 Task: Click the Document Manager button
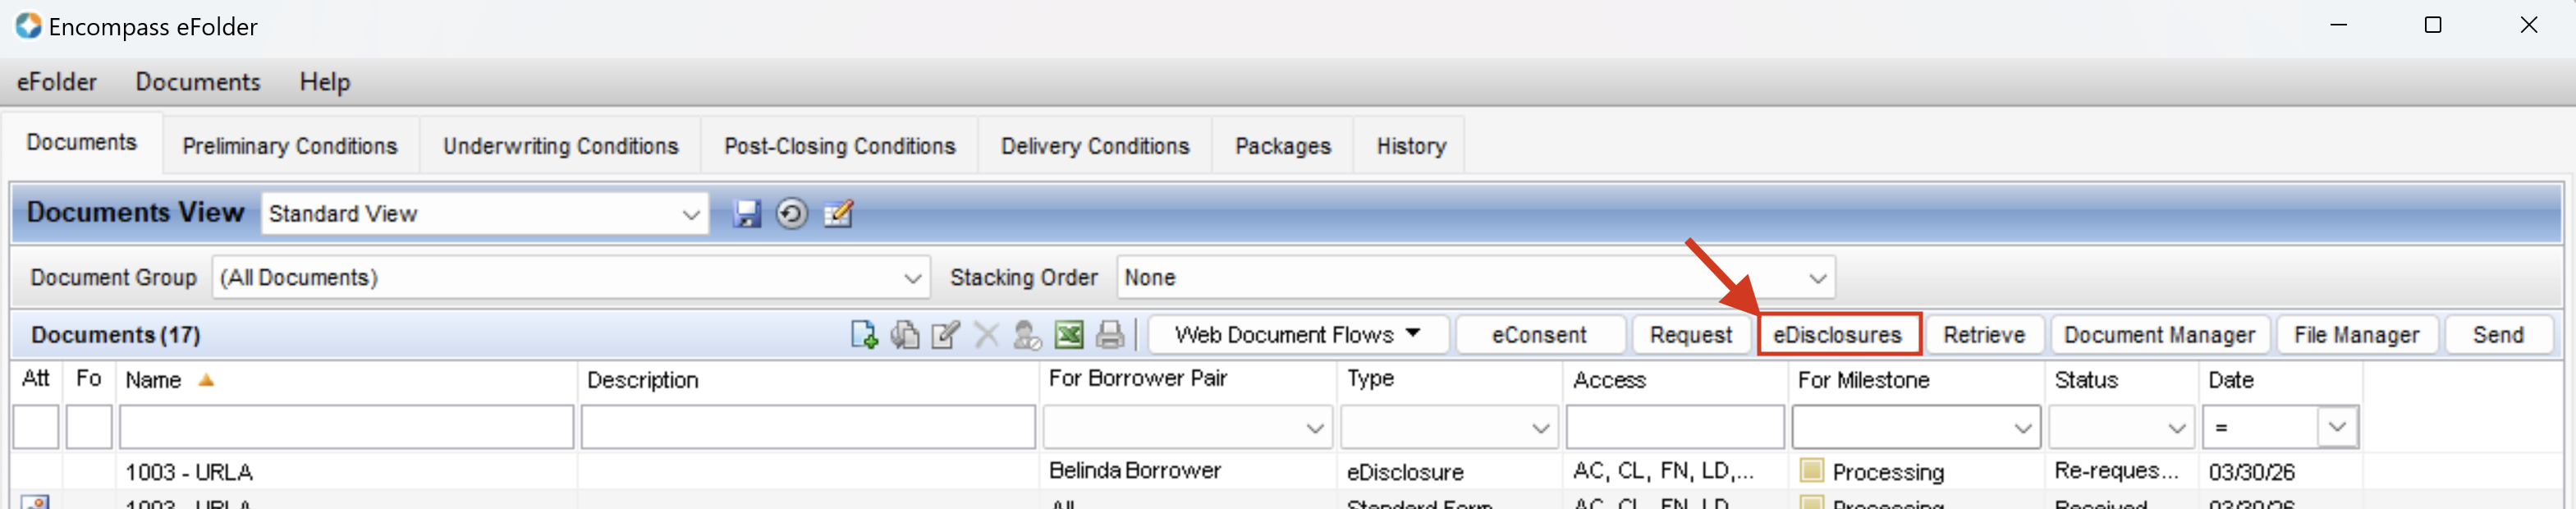tap(2158, 335)
